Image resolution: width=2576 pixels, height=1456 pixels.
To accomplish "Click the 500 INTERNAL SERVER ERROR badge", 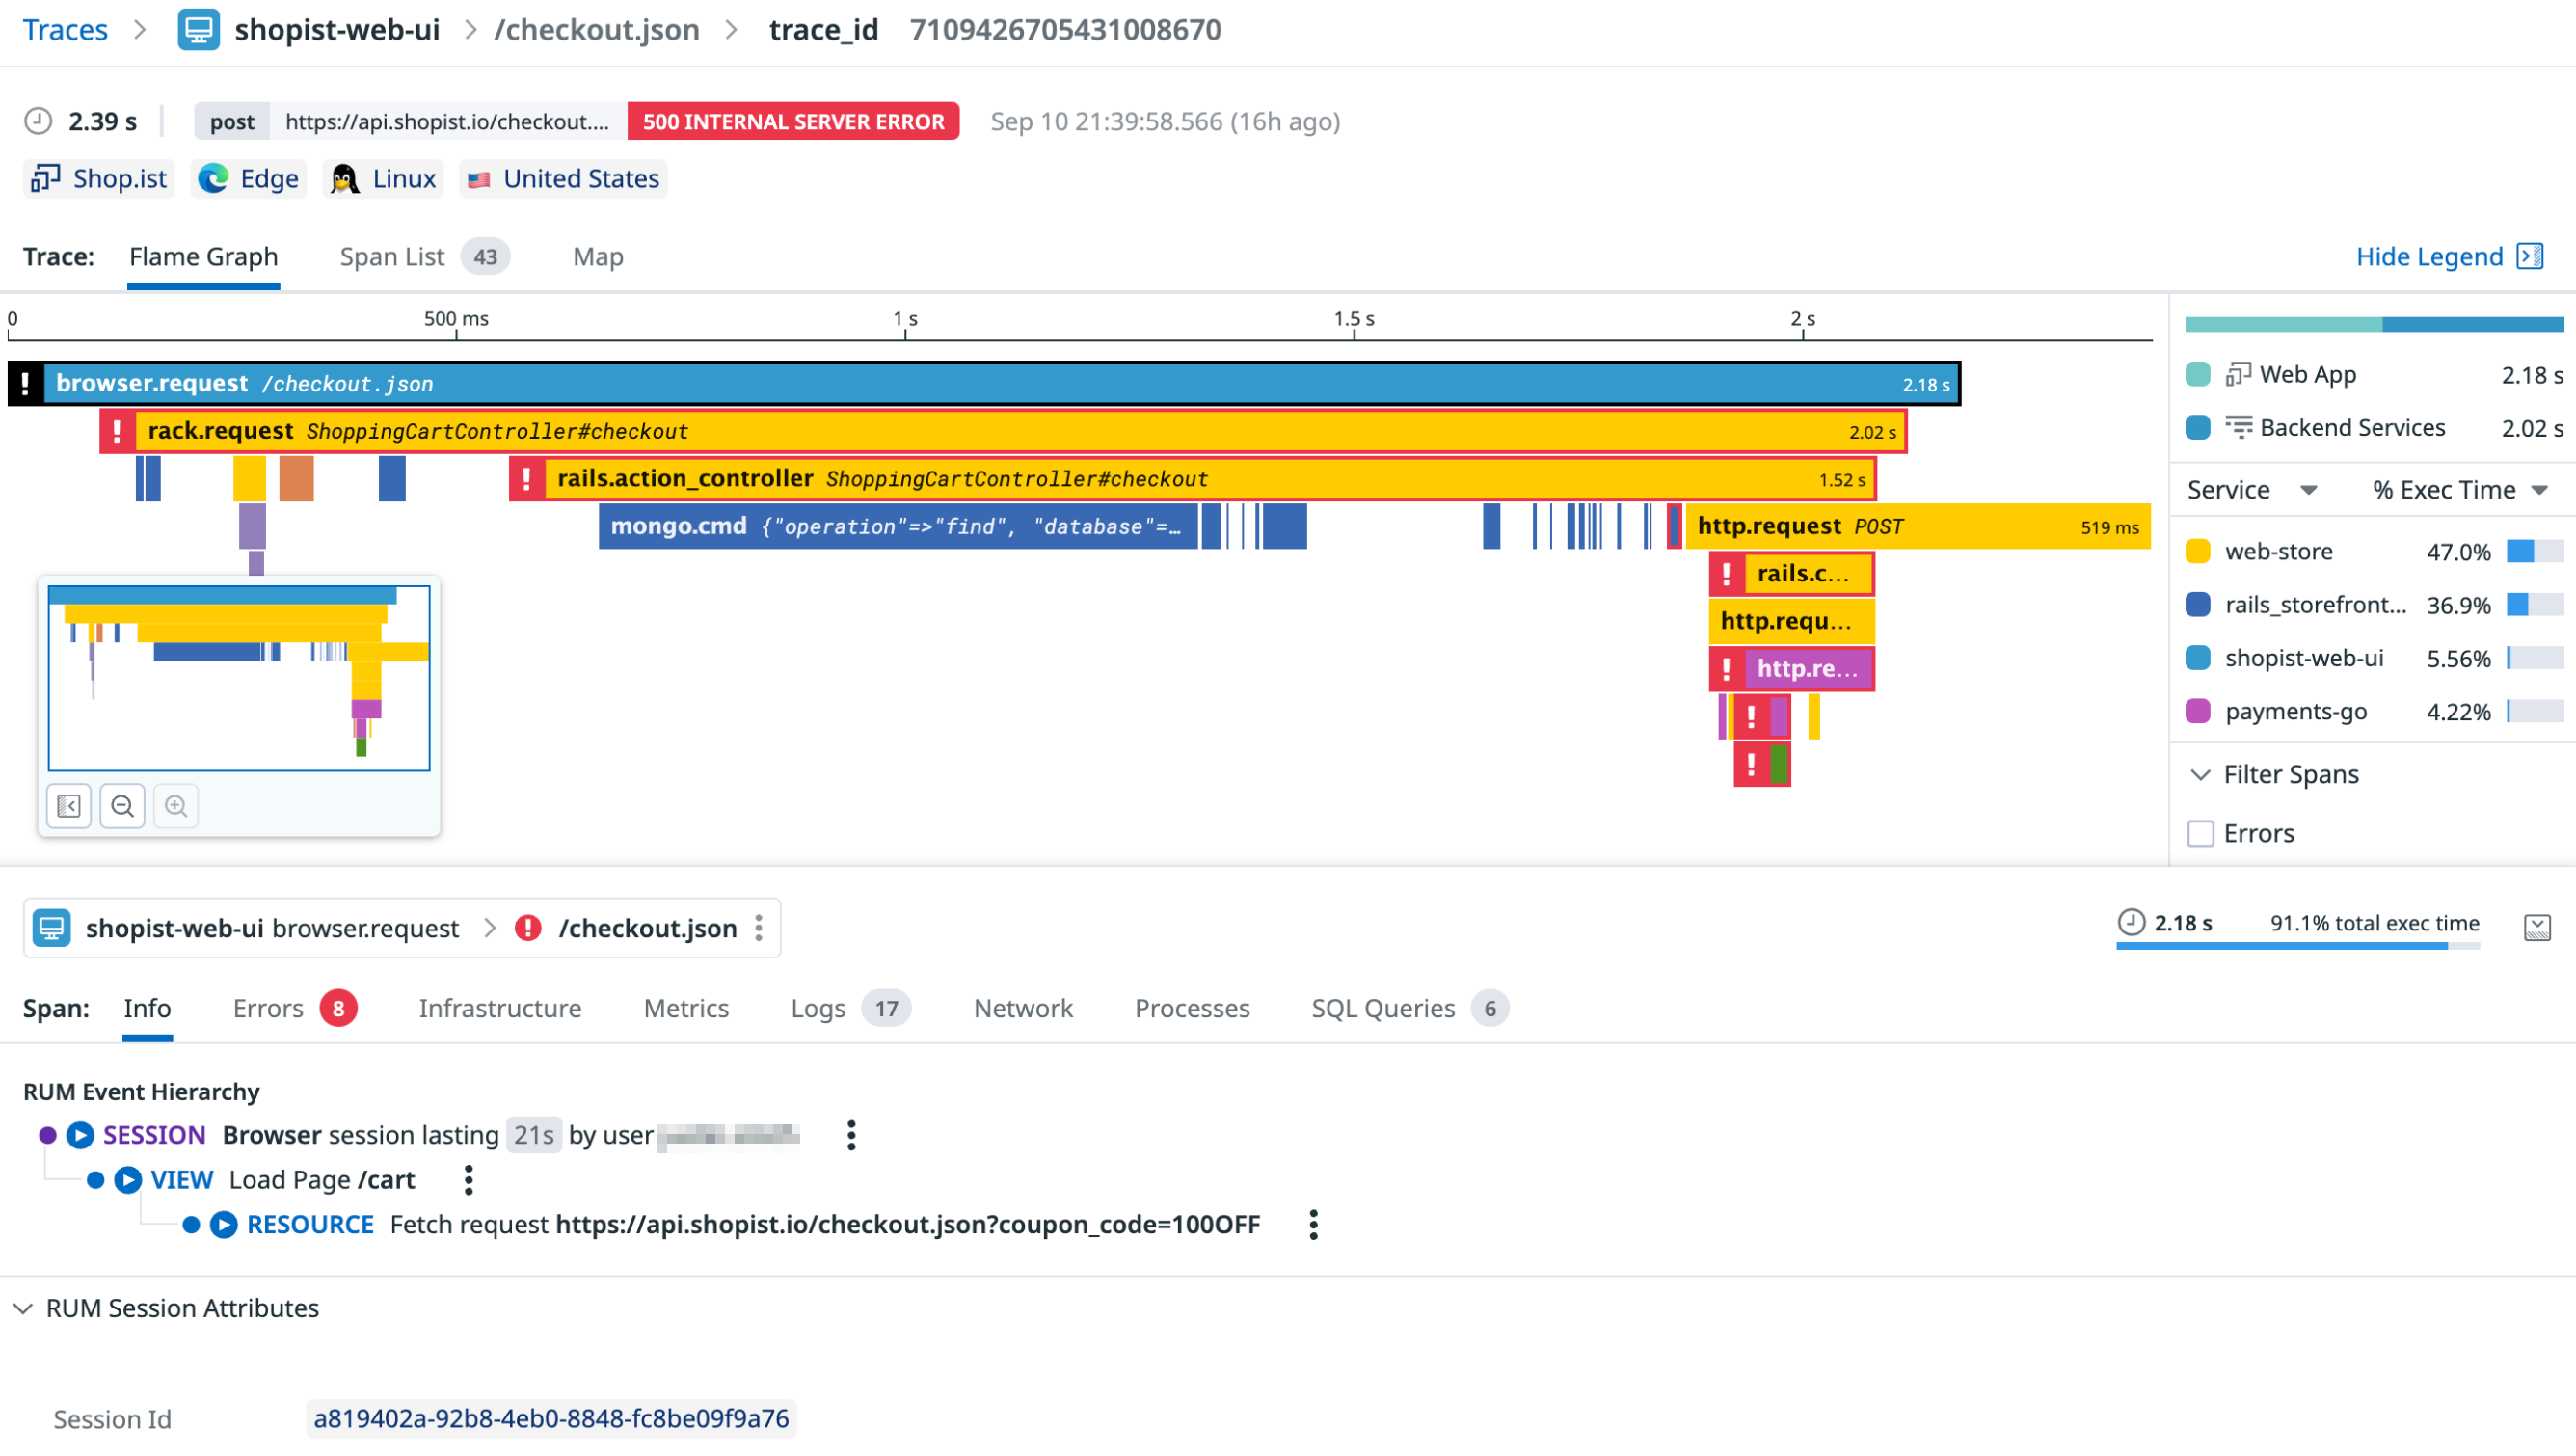I will (793, 121).
